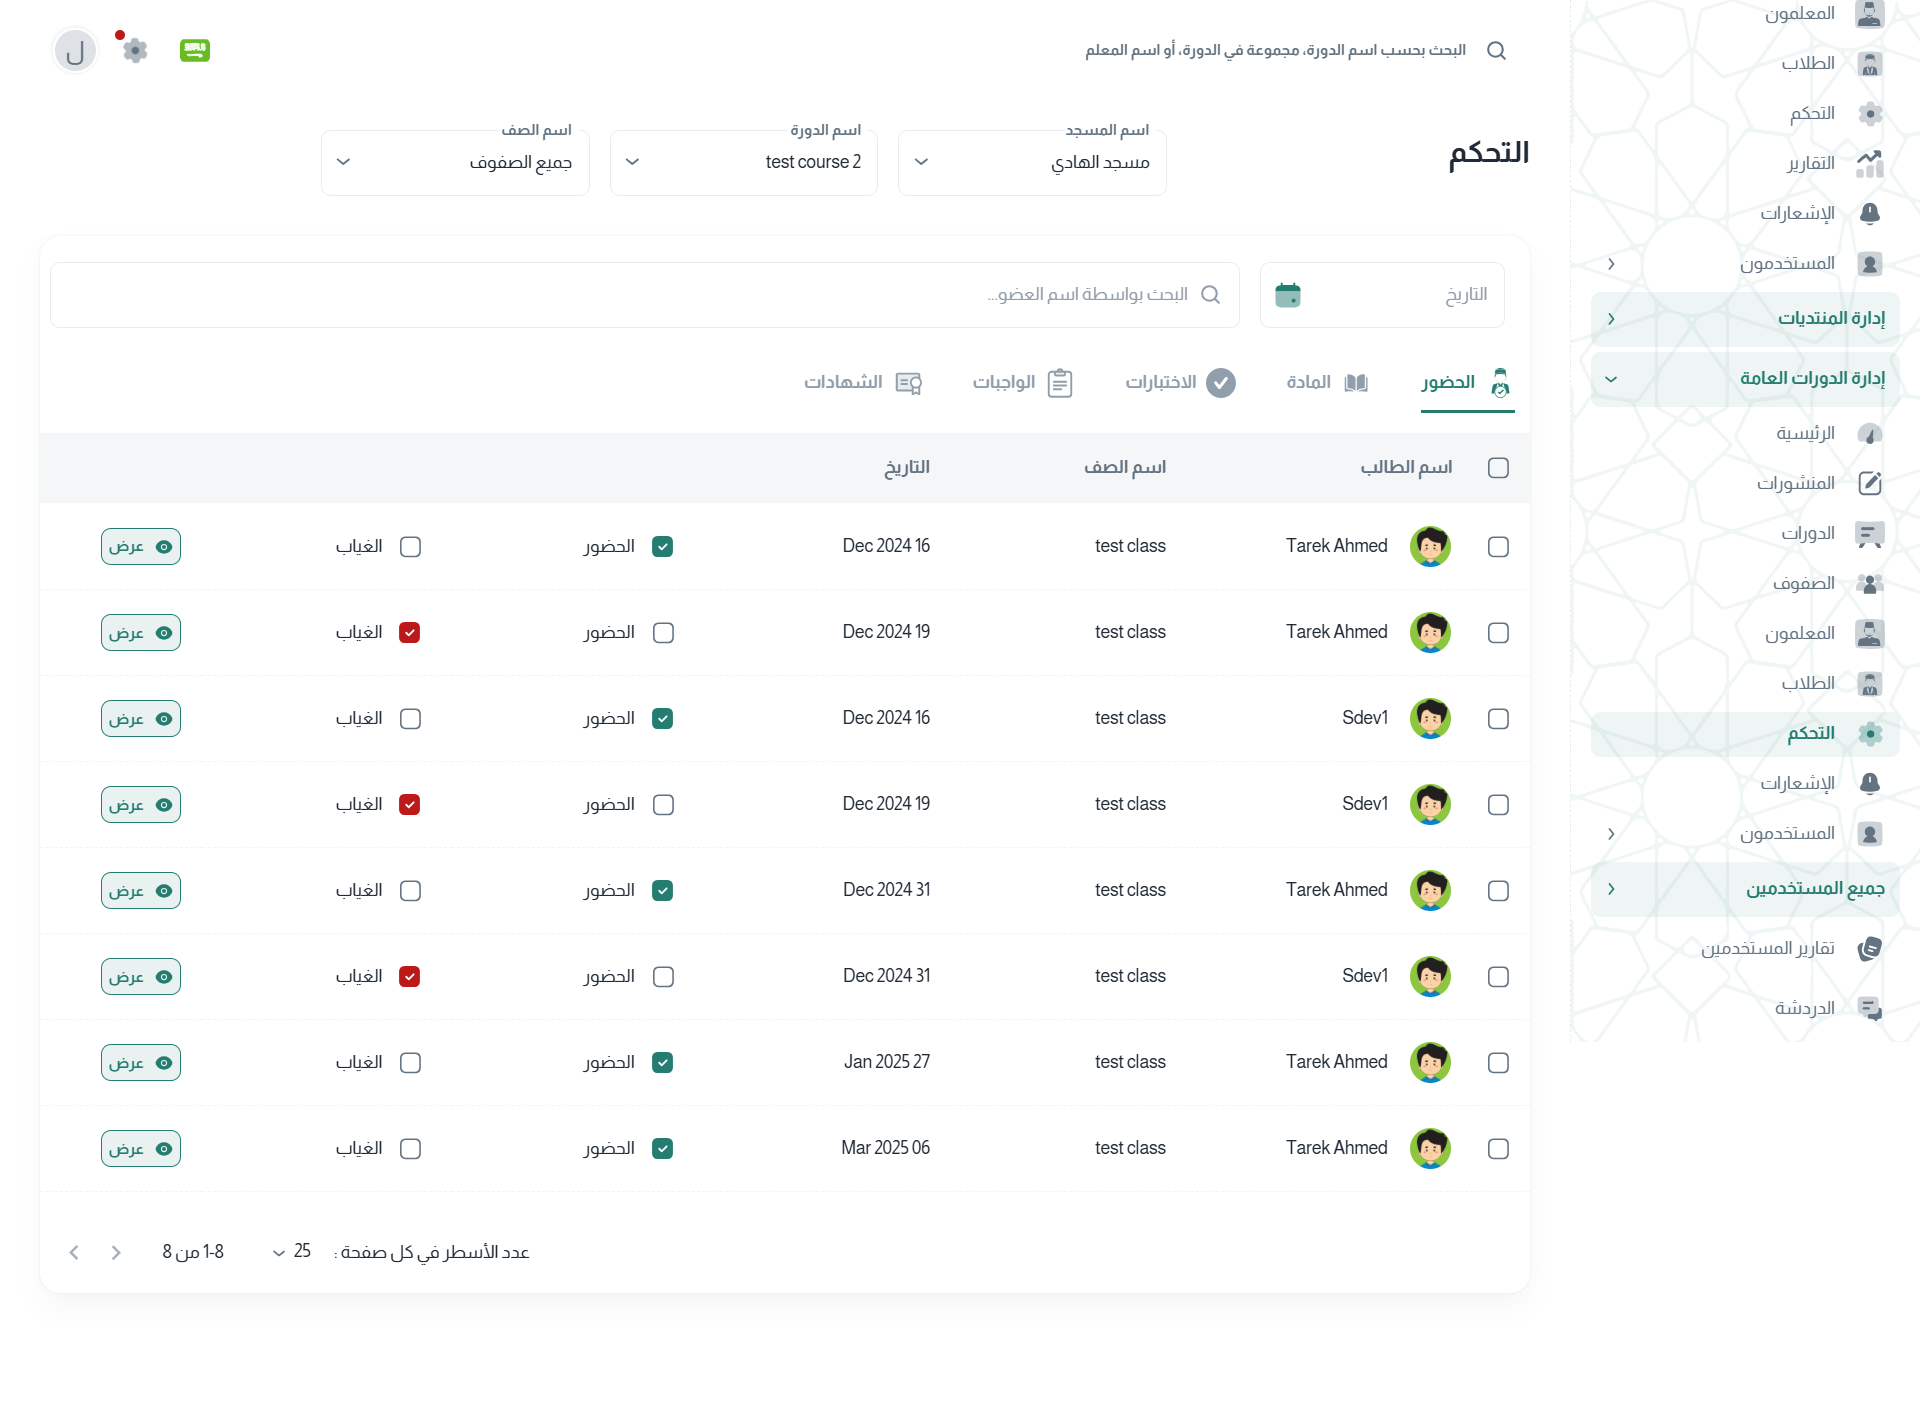Open تقارير المستخدمين icon in sidebar
This screenshot has height=1402, width=1920.
click(x=1869, y=948)
